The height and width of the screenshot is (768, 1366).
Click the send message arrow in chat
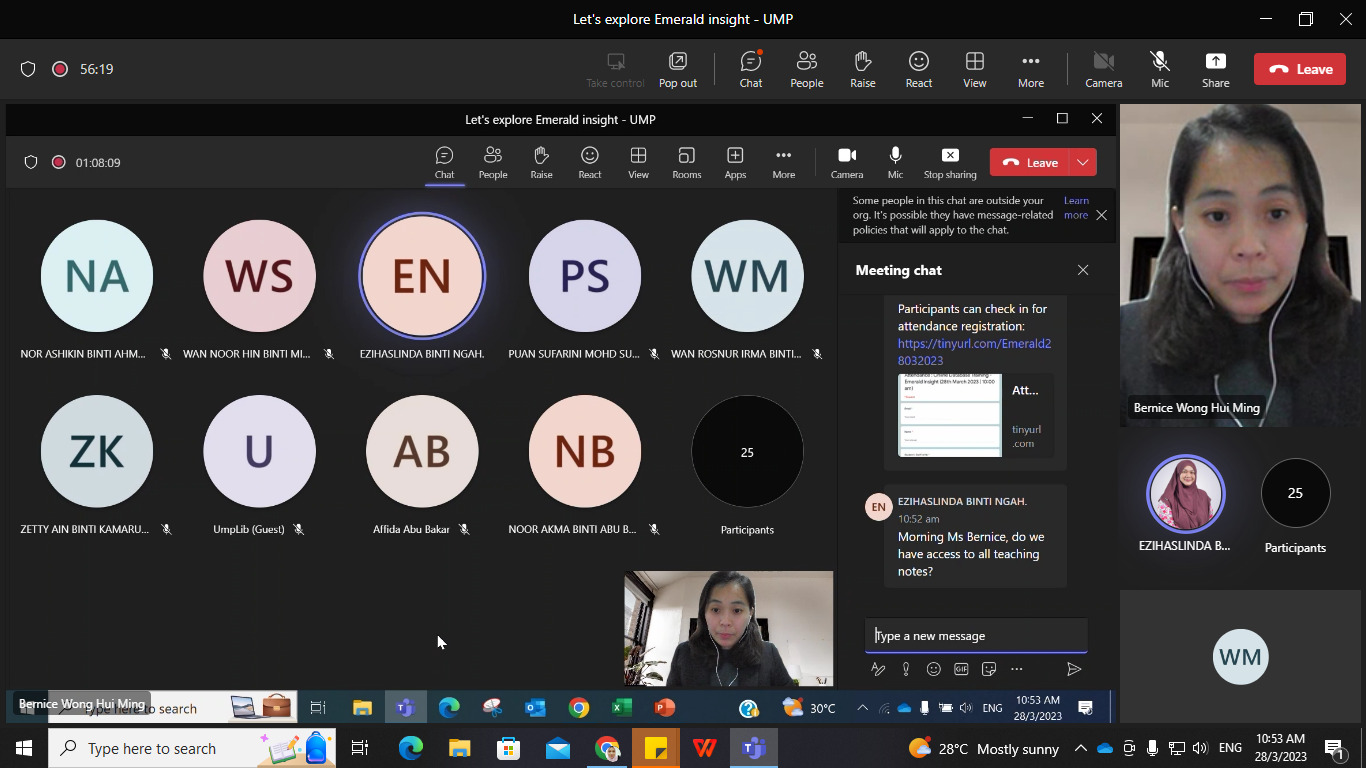1074,669
